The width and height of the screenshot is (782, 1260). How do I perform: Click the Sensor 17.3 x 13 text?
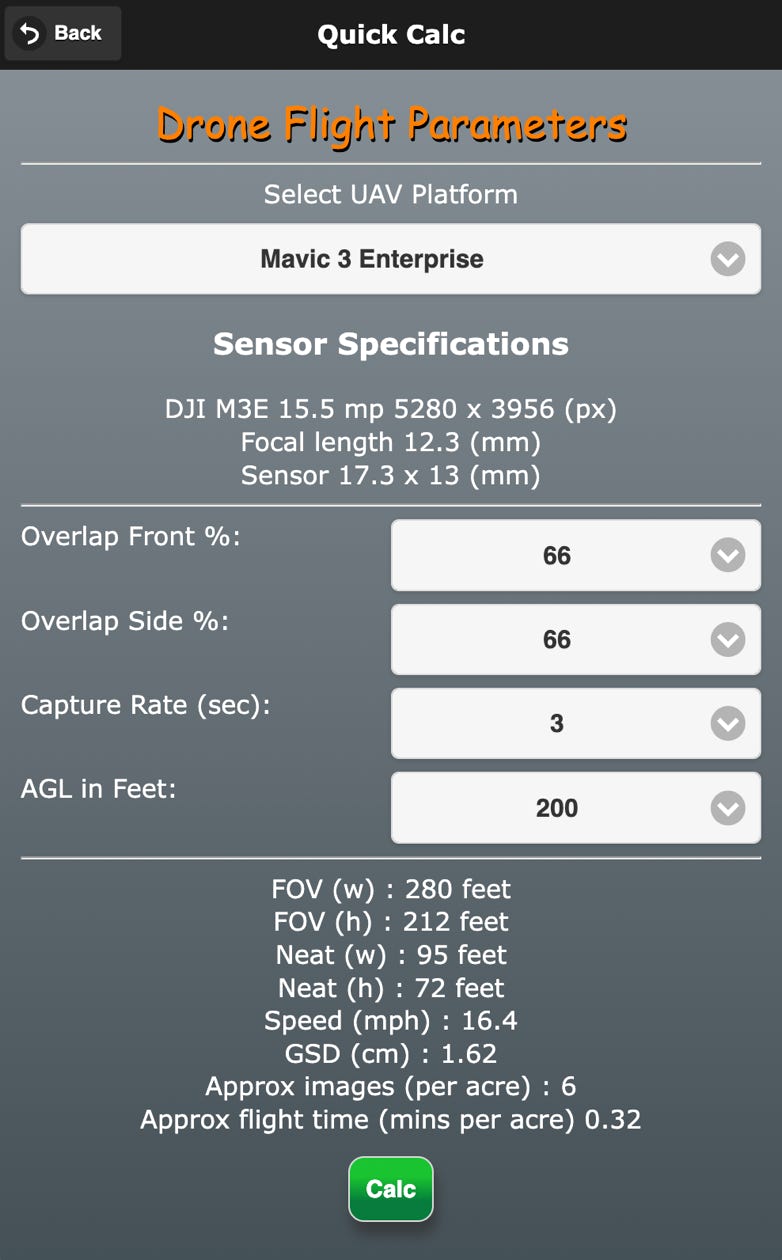click(391, 475)
